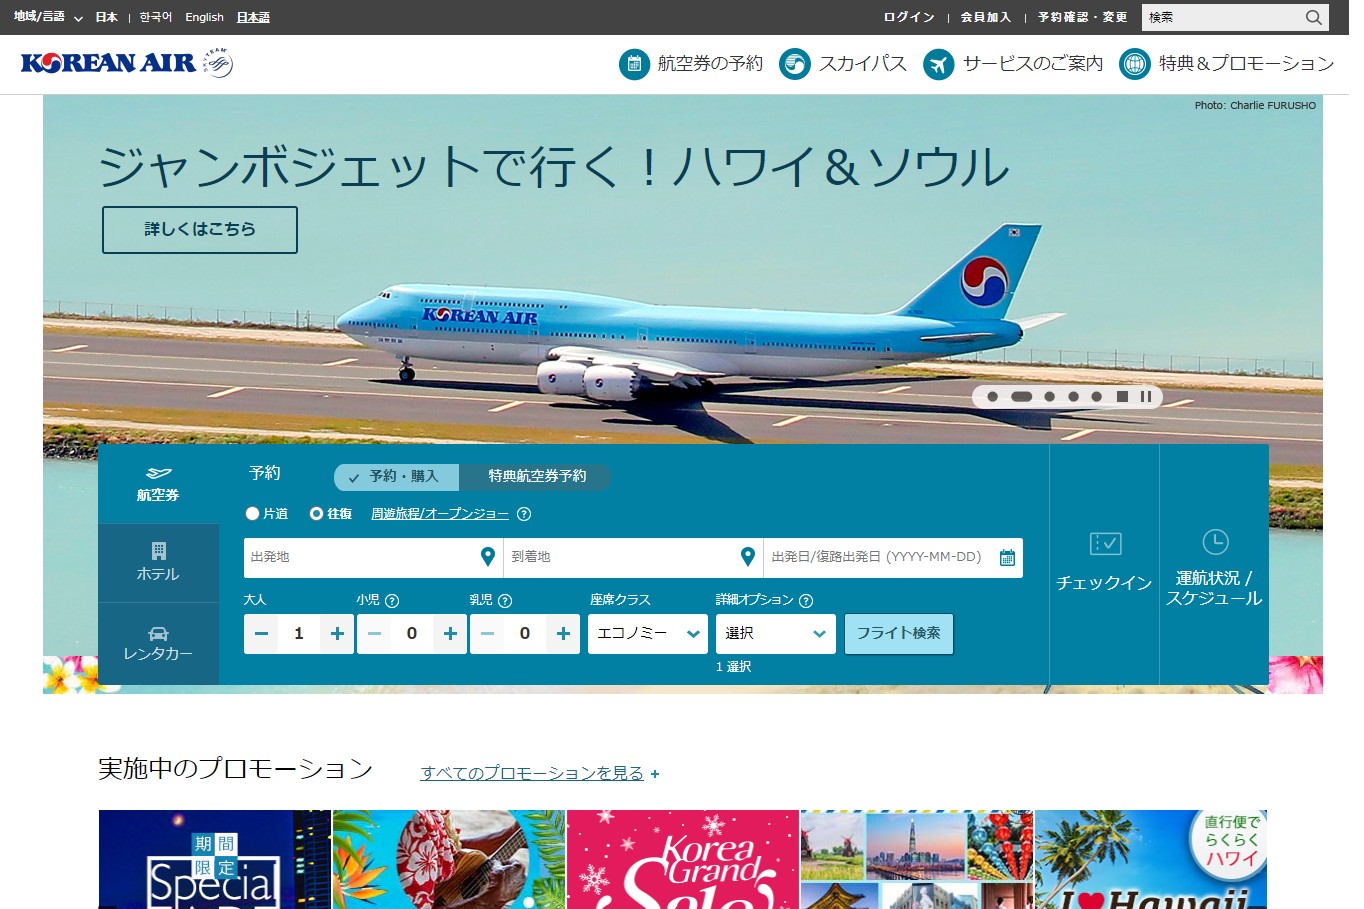Open the Korea Grand Sale promotion thumbnail
Screen dimensions: 1364x909
[x=683, y=860]
